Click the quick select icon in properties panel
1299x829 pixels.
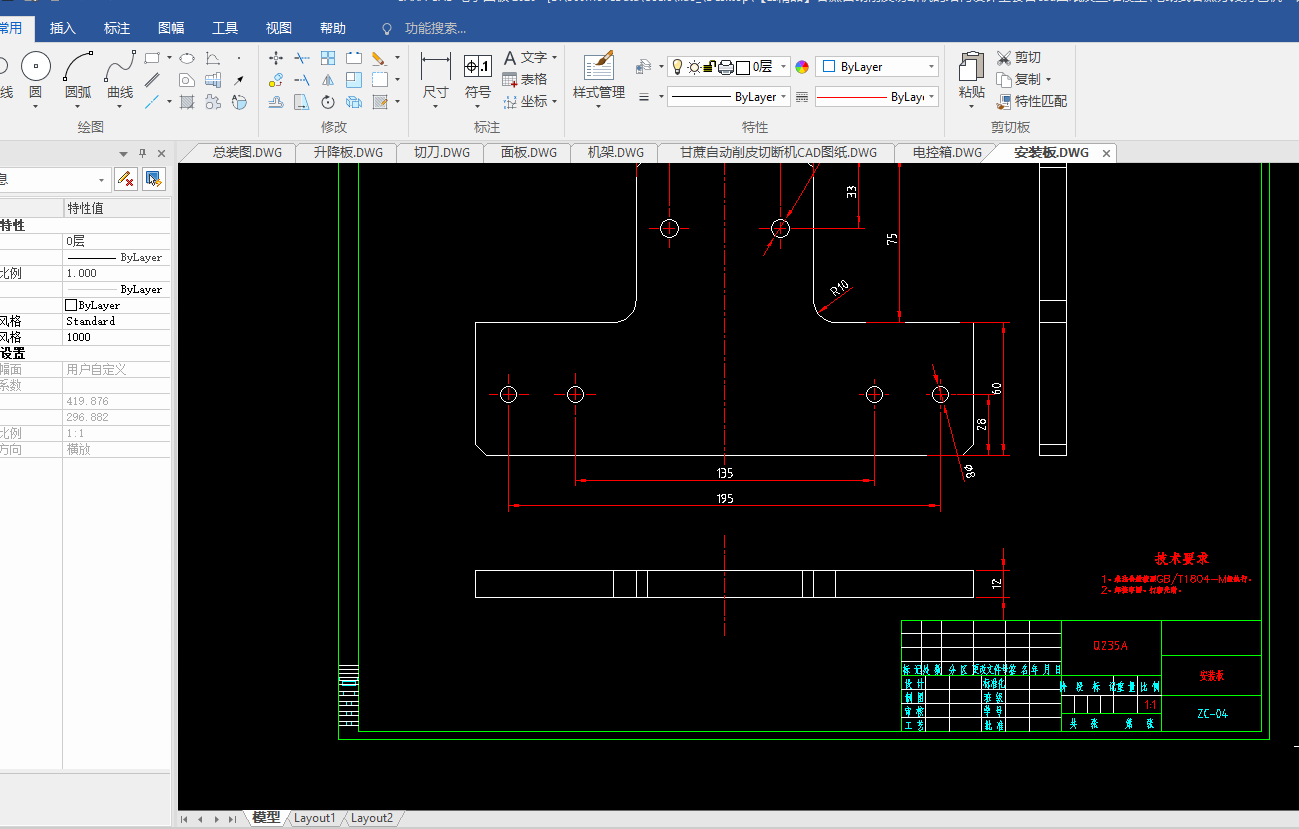153,180
